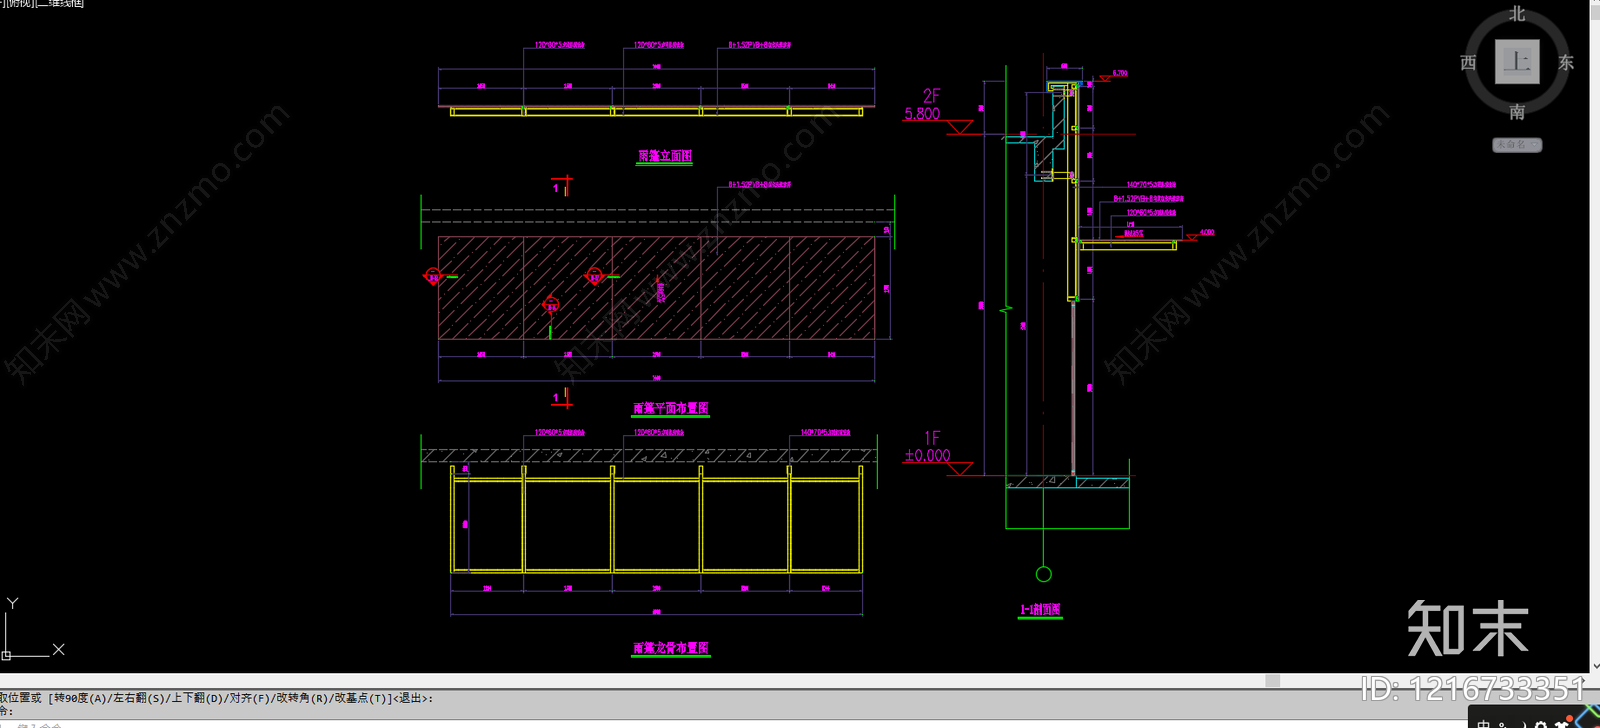The width and height of the screenshot is (1600, 728).
Task: Open the 二维线框 visual style label
Action: [x=62, y=3]
